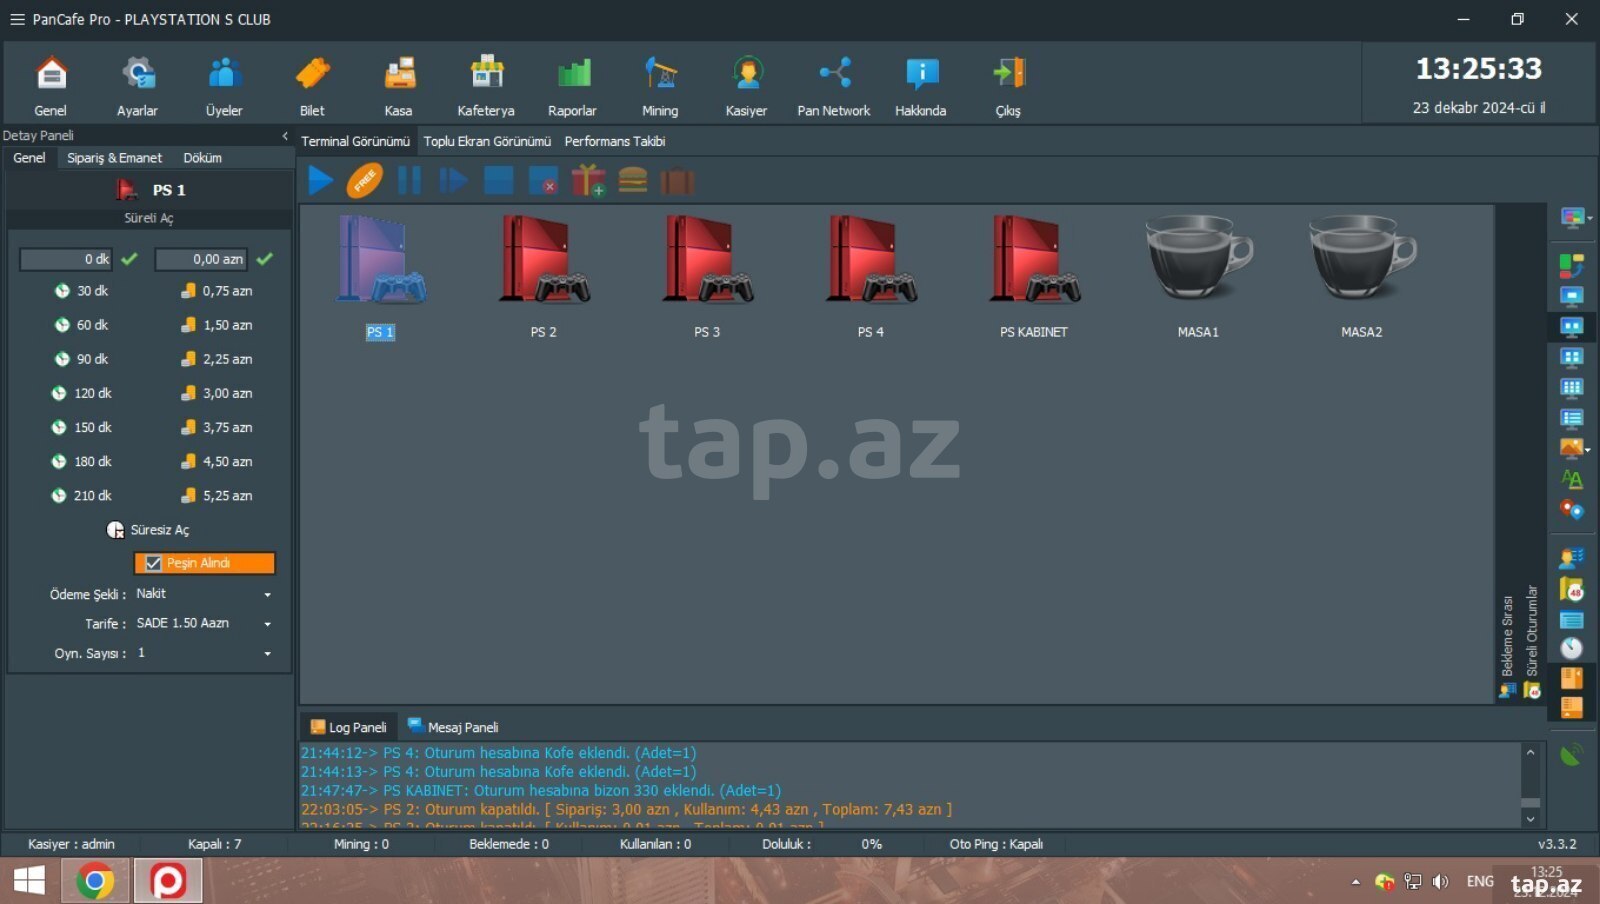The width and height of the screenshot is (1600, 904).
Task: Open the Bekleme Sırası side panel
Action: point(1507,646)
